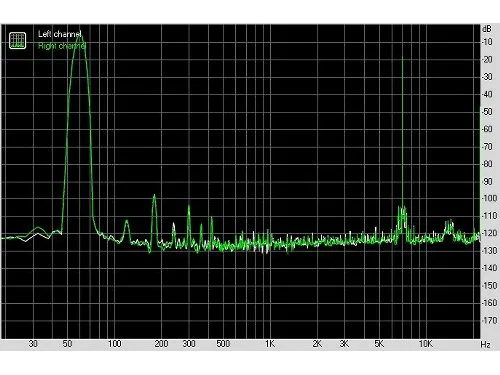Click the tall narrow spike near 7 kHz
This screenshot has height=375, width=500.
(x=403, y=133)
